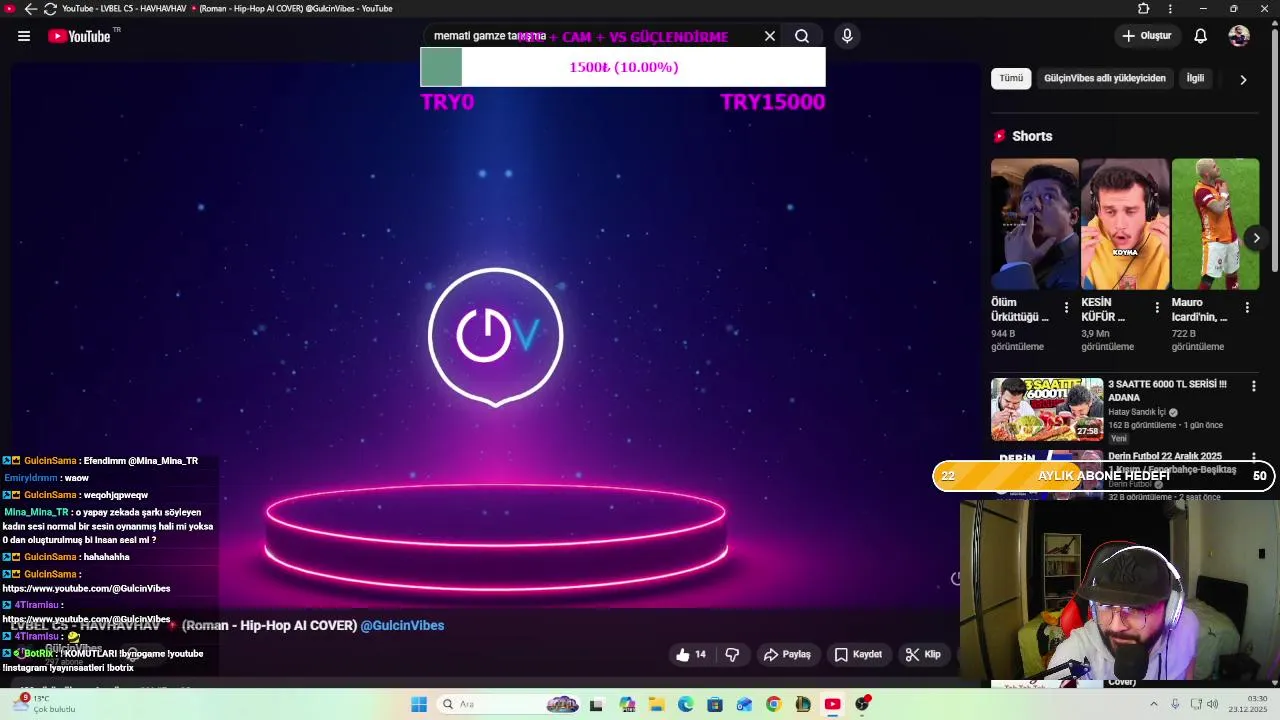The width and height of the screenshot is (1280, 720).
Task: Open options for 3 SAATTE 6000 TL video
Action: [x=1253, y=386]
